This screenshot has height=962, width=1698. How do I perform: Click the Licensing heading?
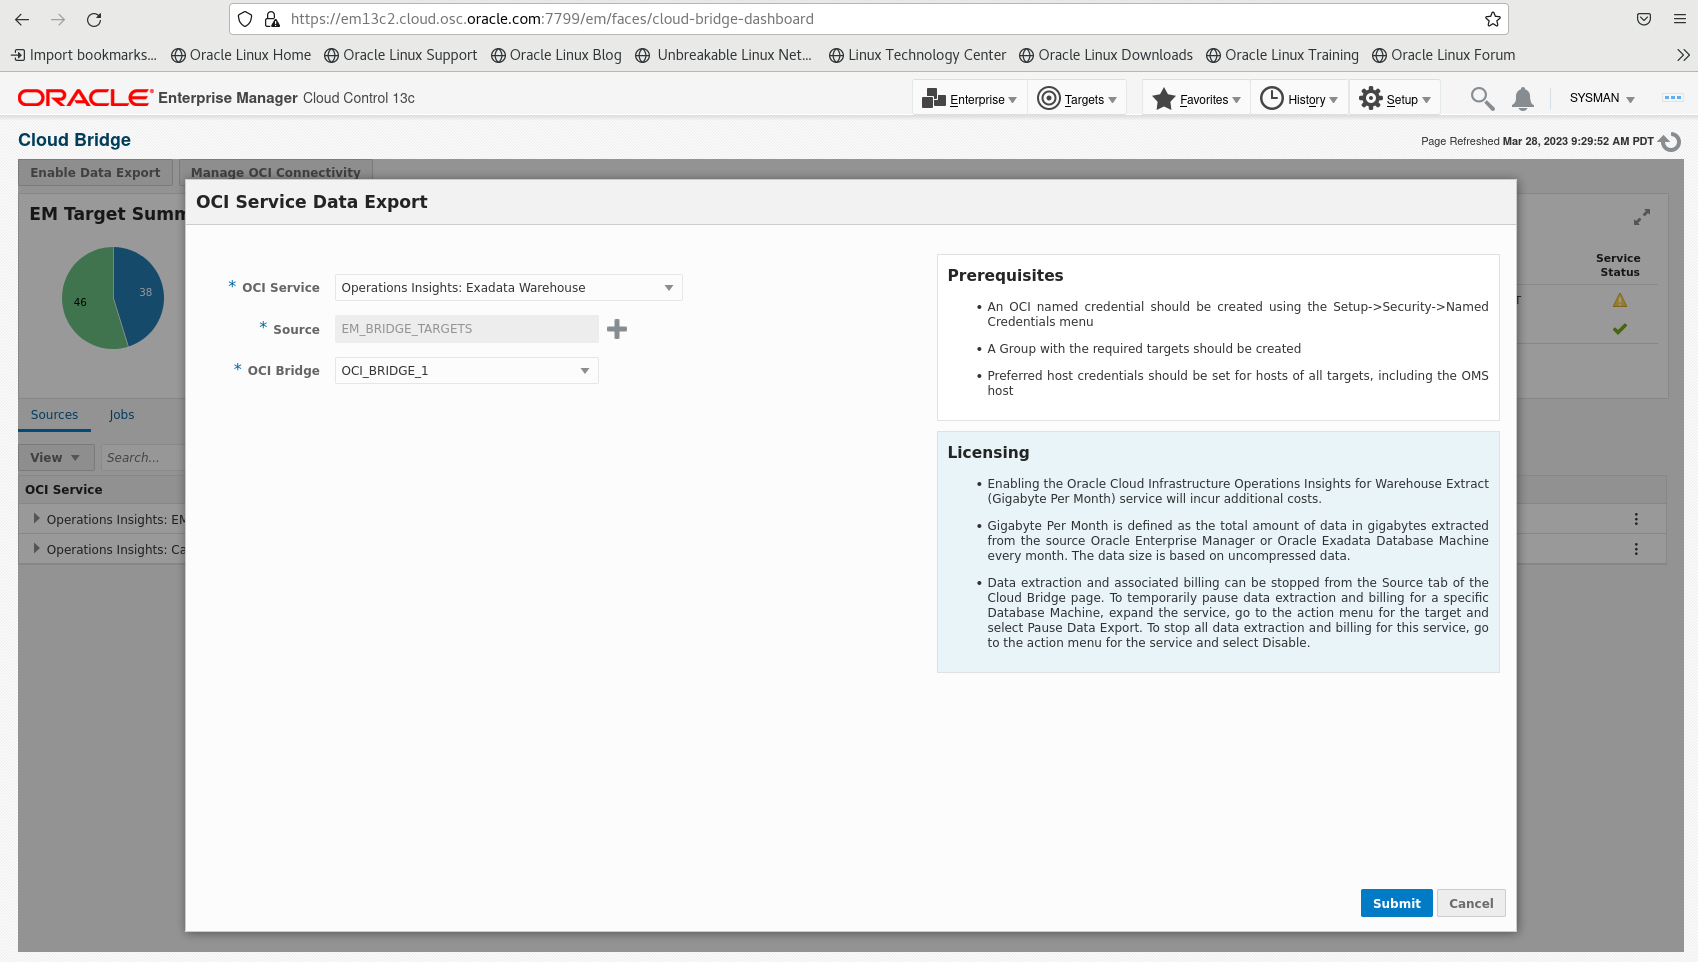tap(988, 453)
